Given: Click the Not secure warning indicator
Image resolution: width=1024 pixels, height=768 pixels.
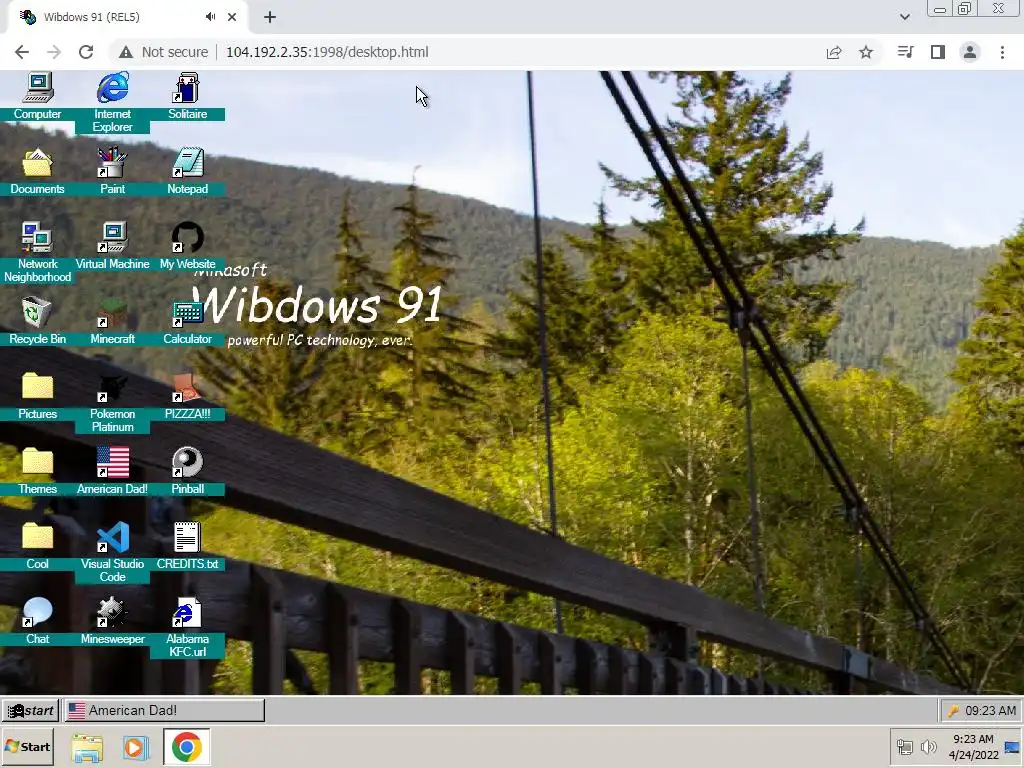Looking at the screenshot, I should (163, 52).
